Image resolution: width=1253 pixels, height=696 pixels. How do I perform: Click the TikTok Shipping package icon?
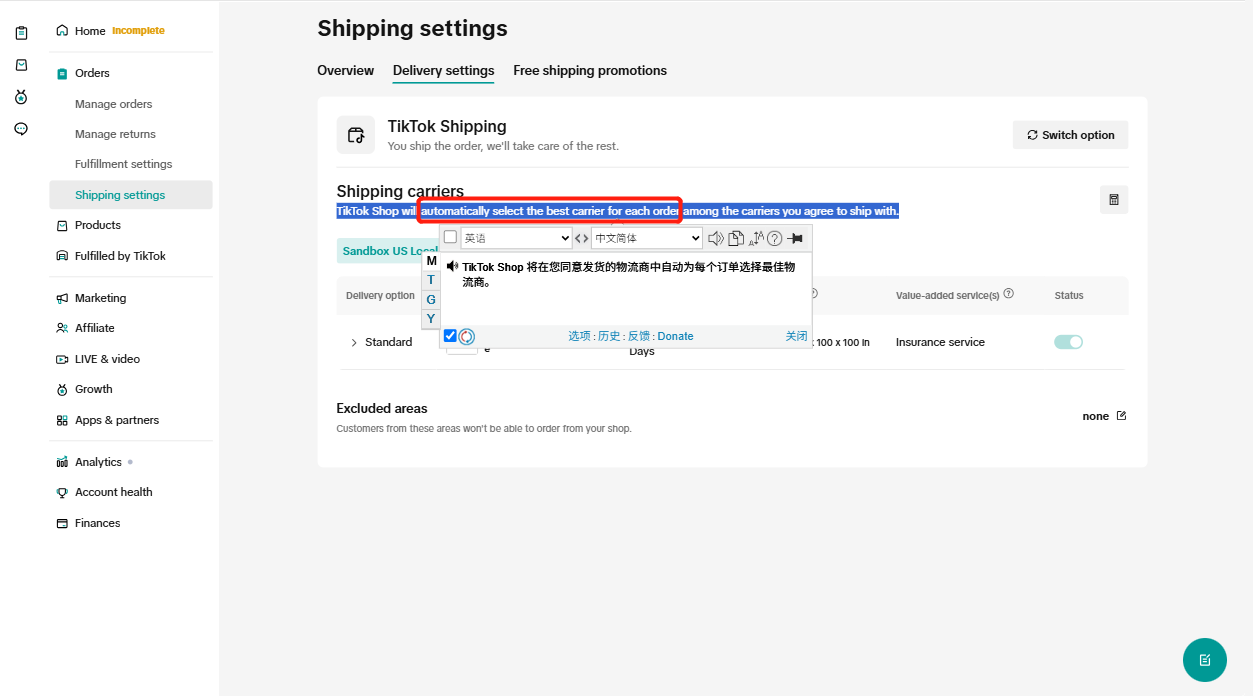click(356, 135)
